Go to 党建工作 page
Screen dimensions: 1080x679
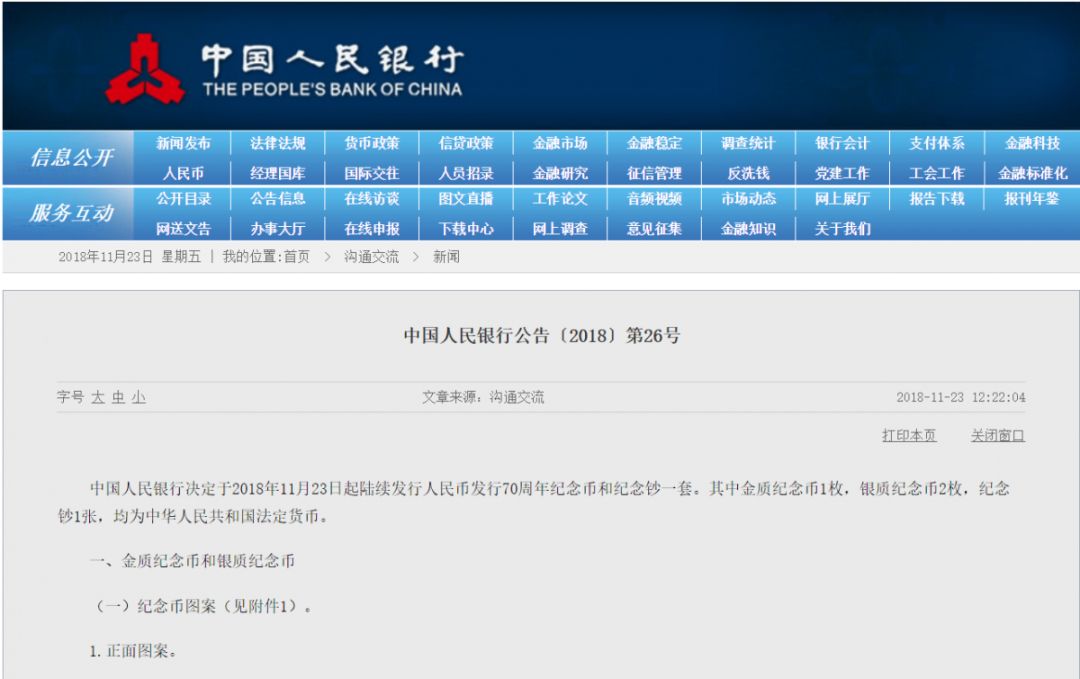pyautogui.click(x=842, y=173)
